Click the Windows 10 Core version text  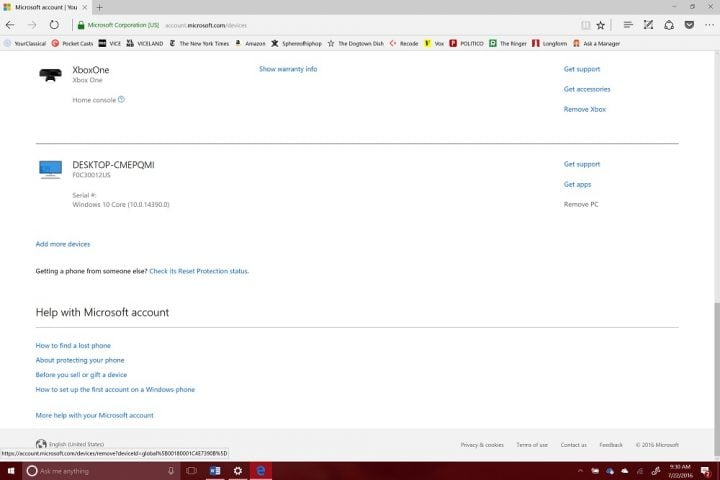point(121,204)
